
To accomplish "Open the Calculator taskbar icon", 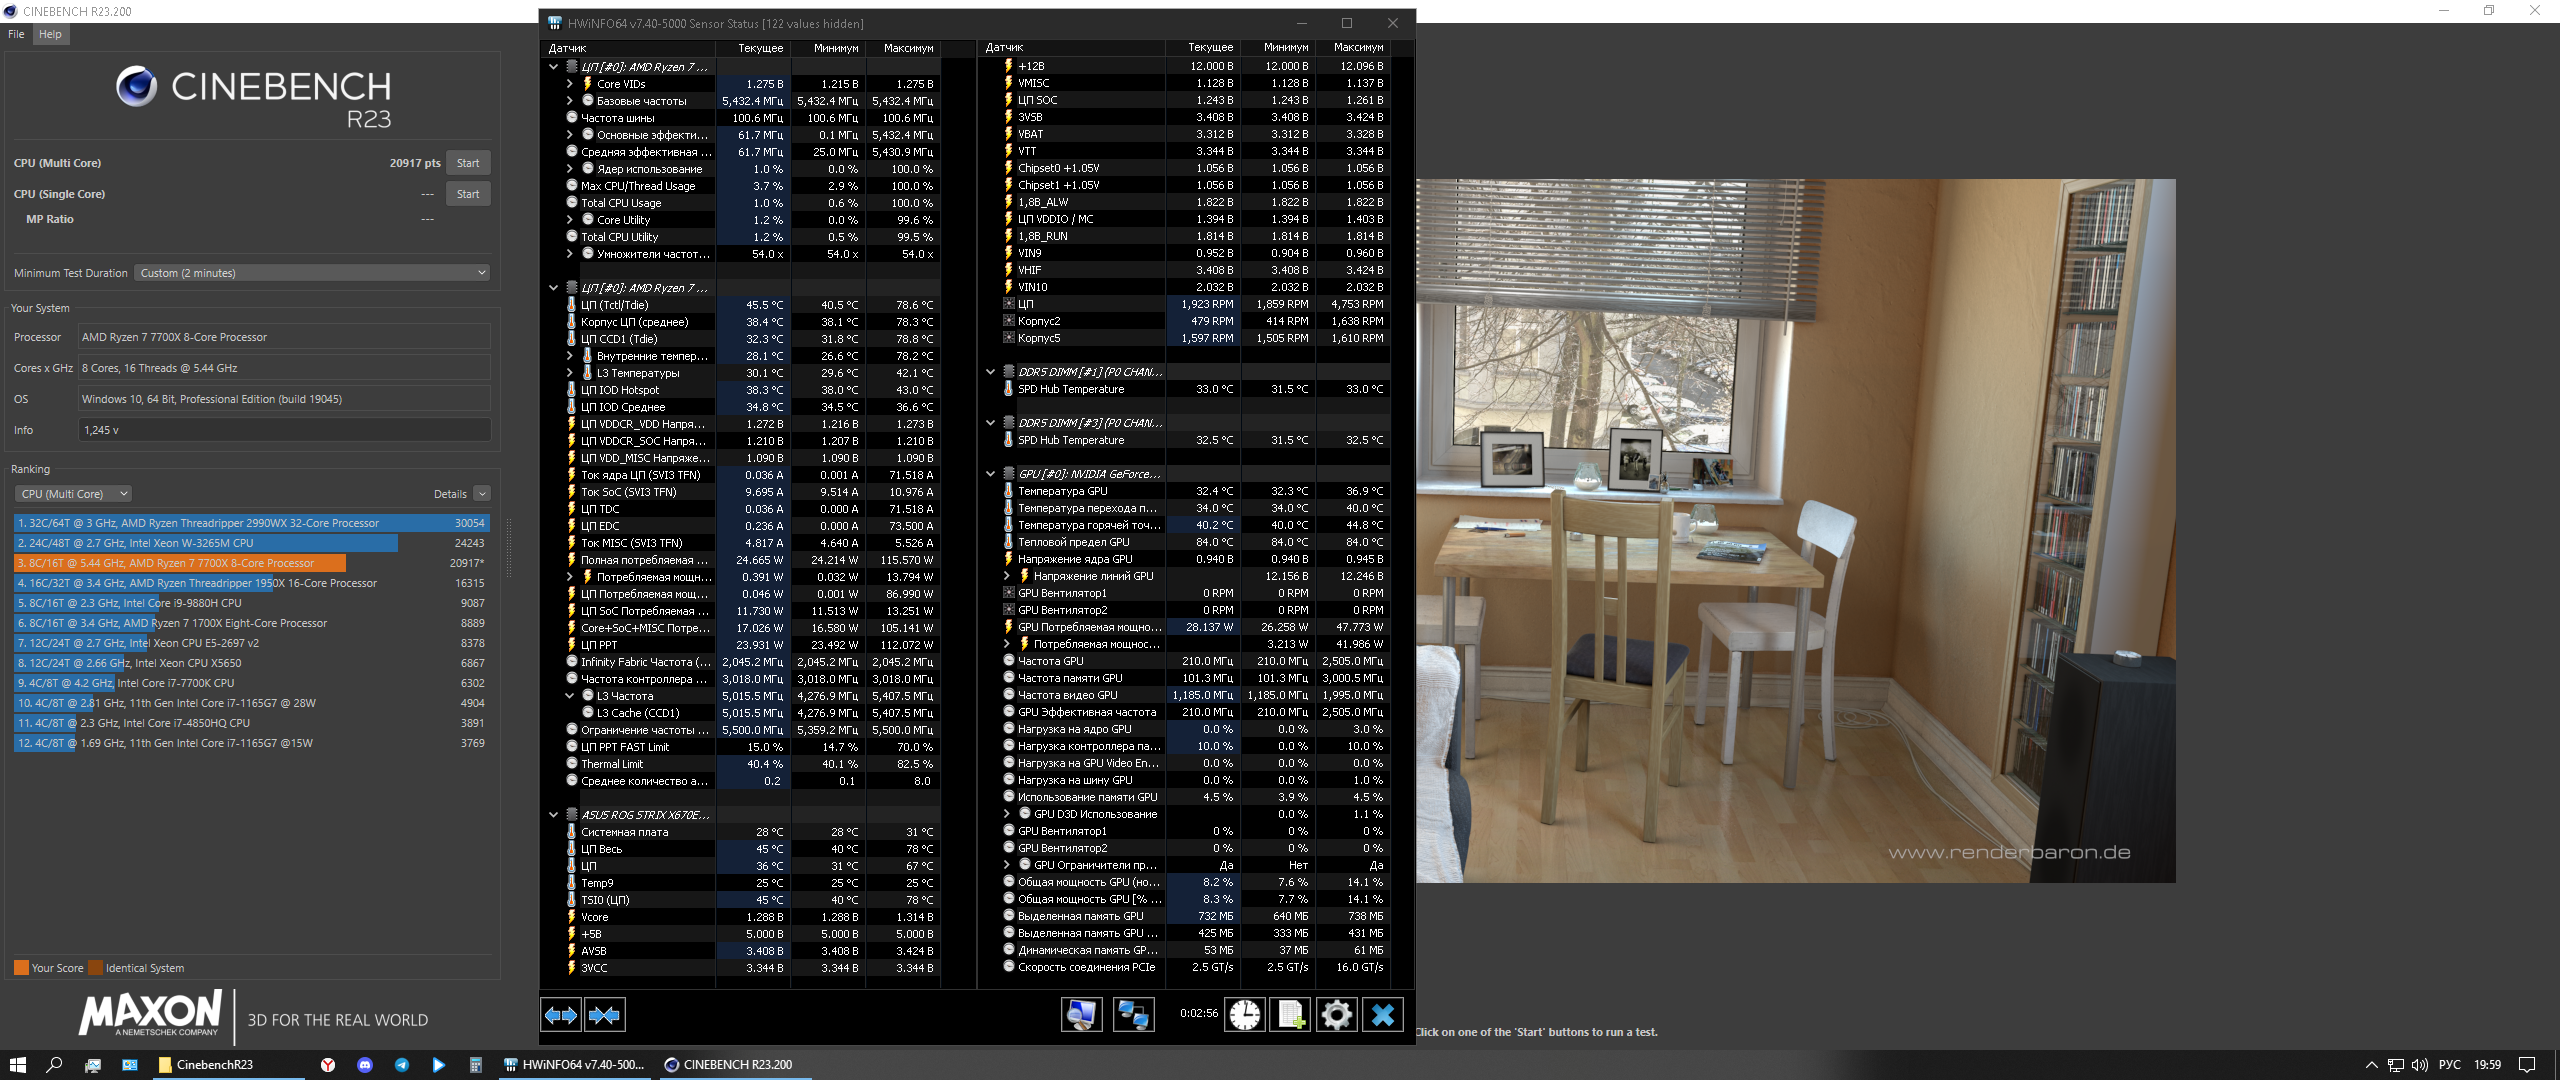I will 476,1065.
